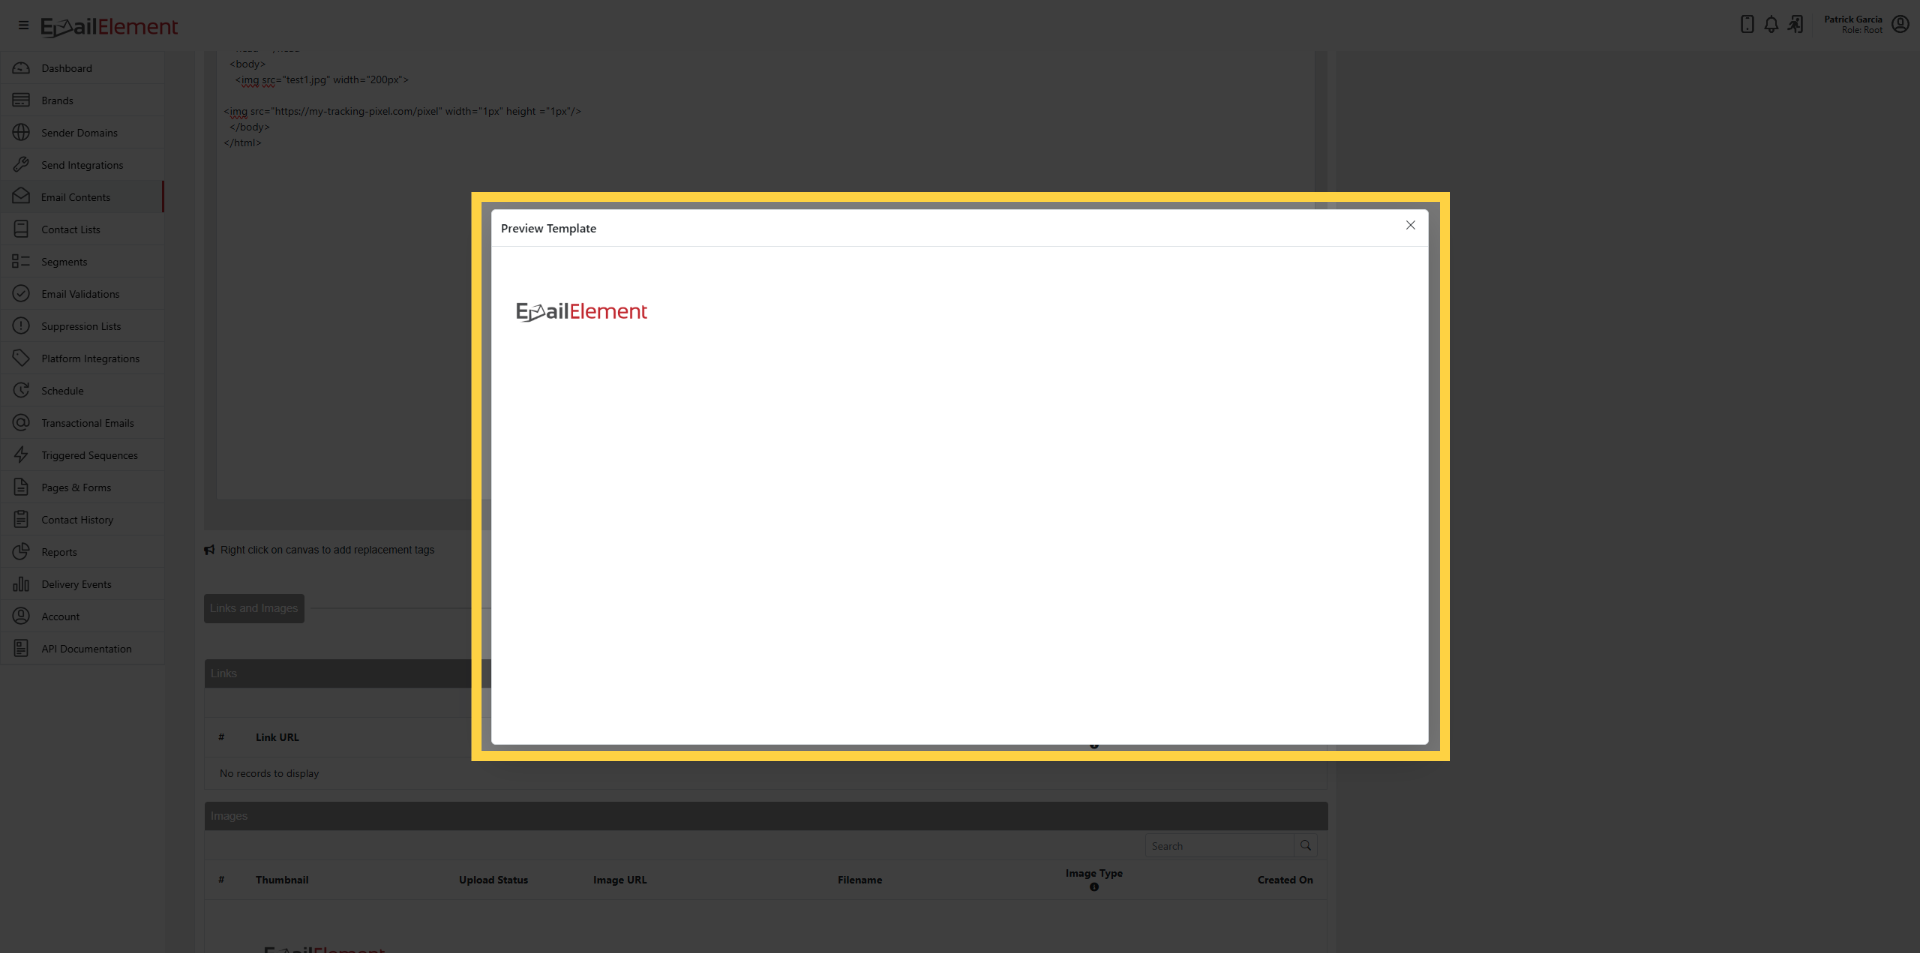Click the Patrick Garcia user name
Screen dimensions: 1920x953
pyautogui.click(x=1853, y=19)
